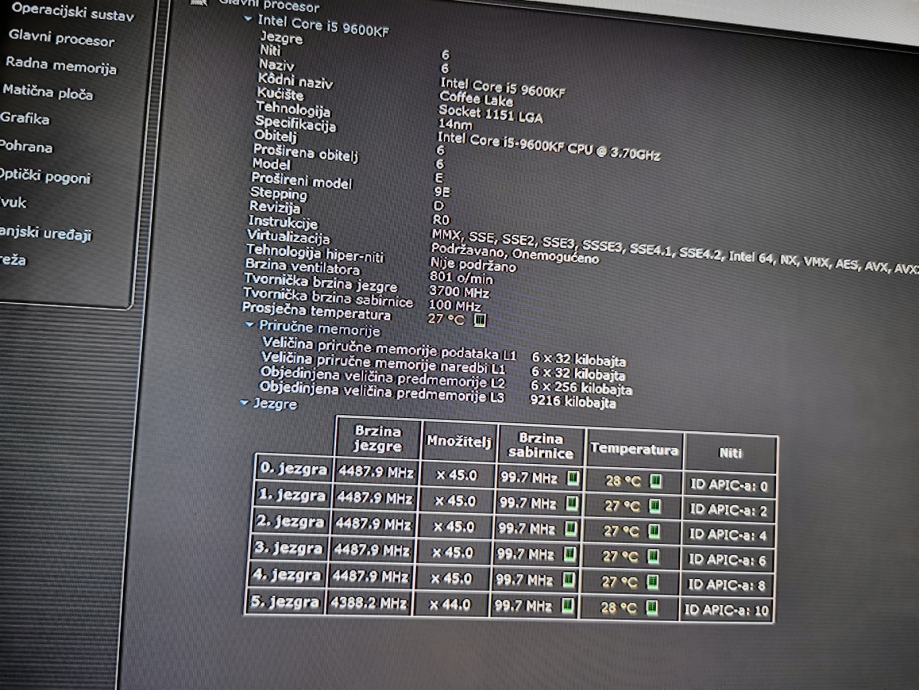The image size is (919, 690).
Task: Click temperature graph icon for core 1
Action: pyautogui.click(x=655, y=506)
